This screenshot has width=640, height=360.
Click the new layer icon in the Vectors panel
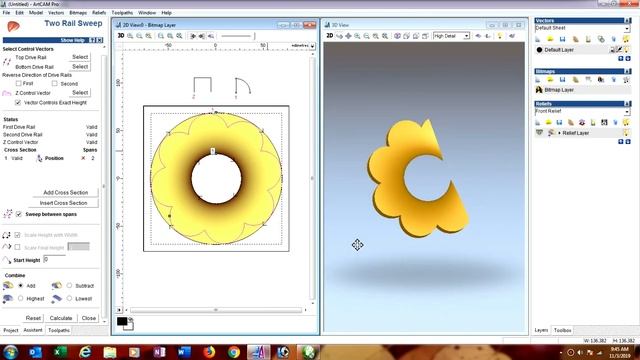[x=538, y=39]
